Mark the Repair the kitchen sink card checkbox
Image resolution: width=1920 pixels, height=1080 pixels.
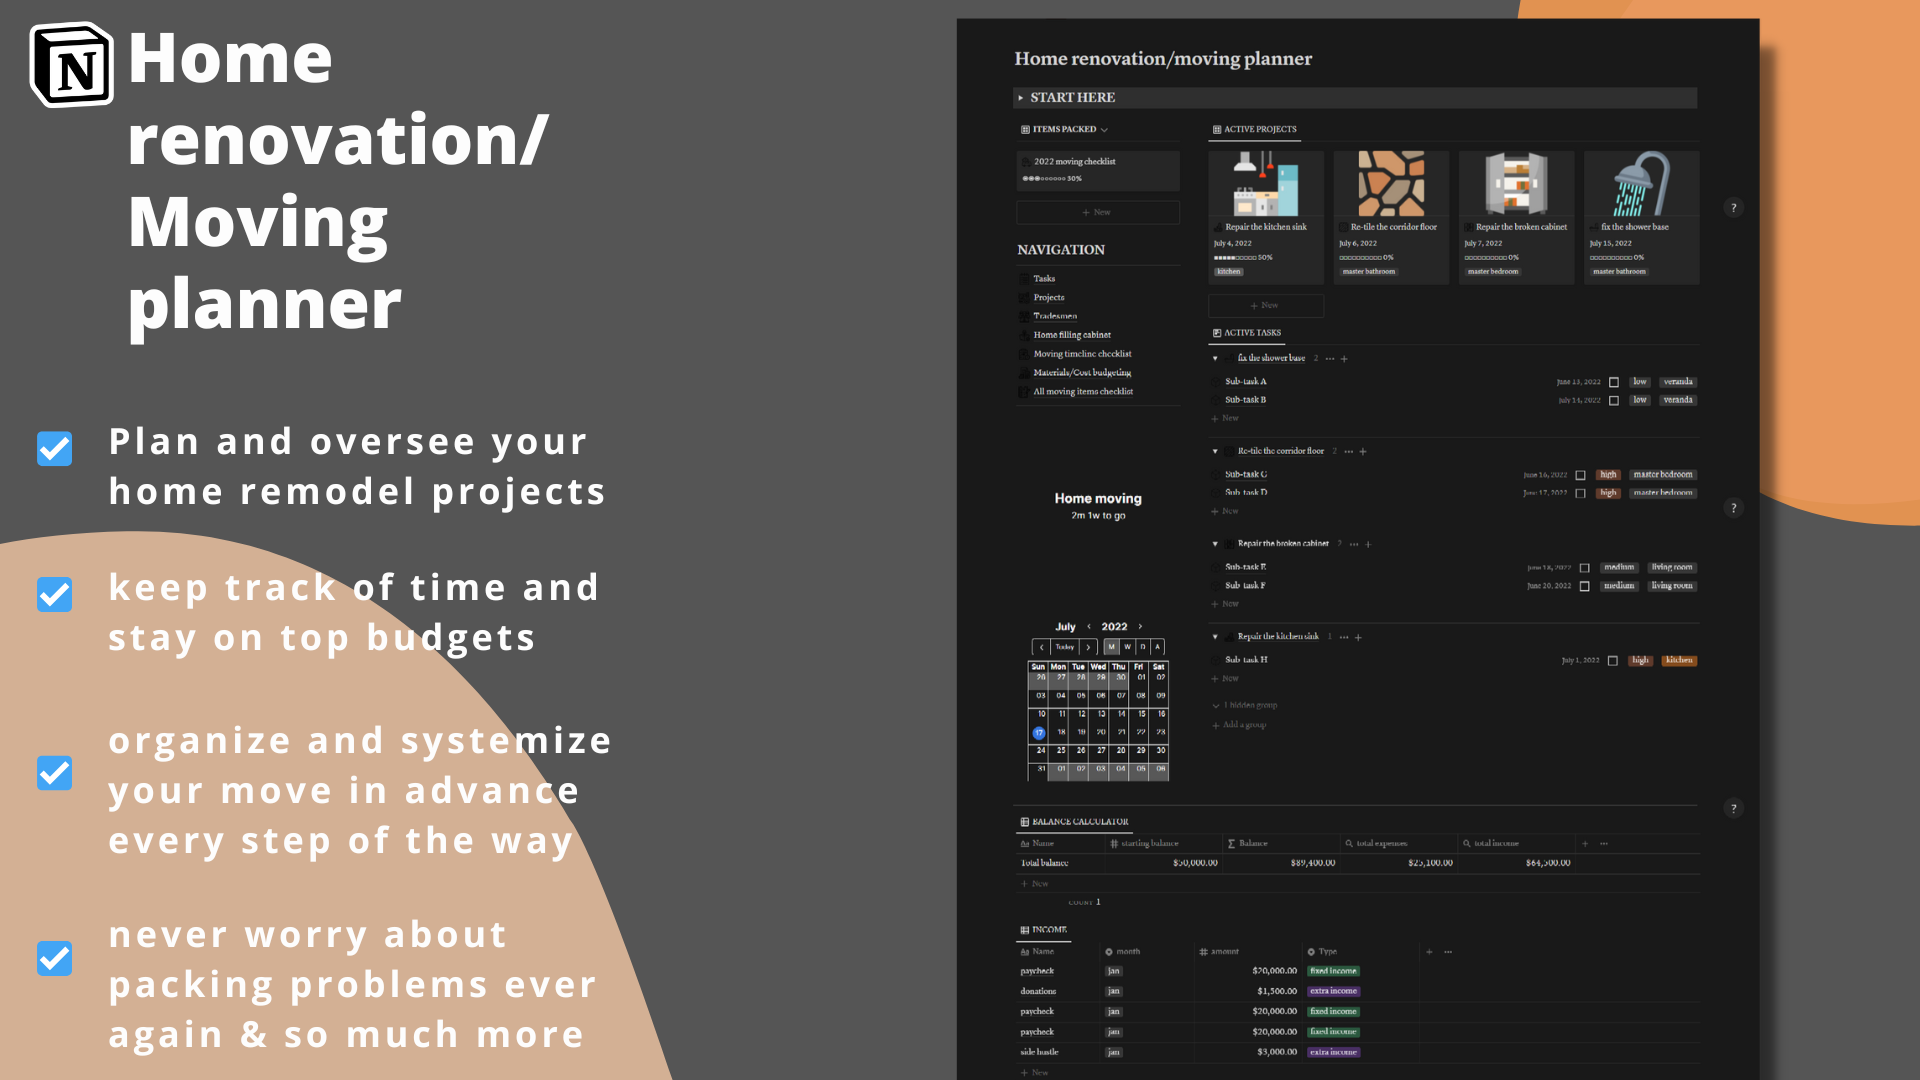(x=1219, y=226)
